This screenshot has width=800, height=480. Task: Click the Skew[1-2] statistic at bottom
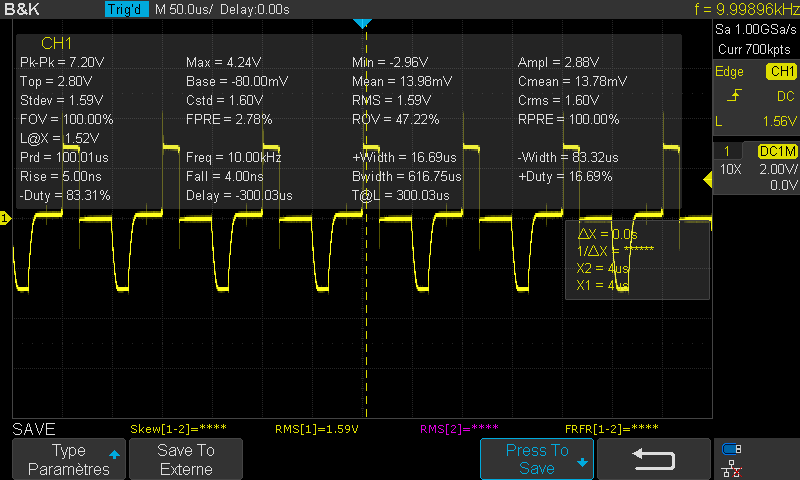coord(178,428)
